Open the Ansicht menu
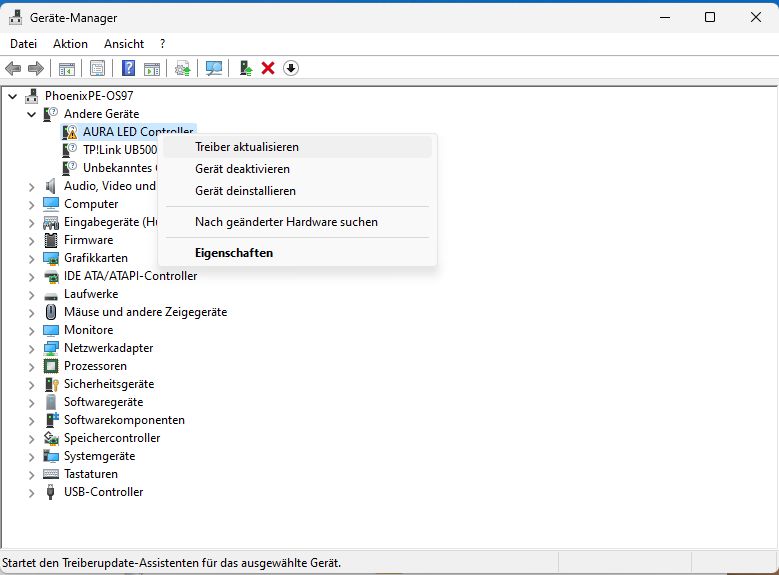 [124, 44]
